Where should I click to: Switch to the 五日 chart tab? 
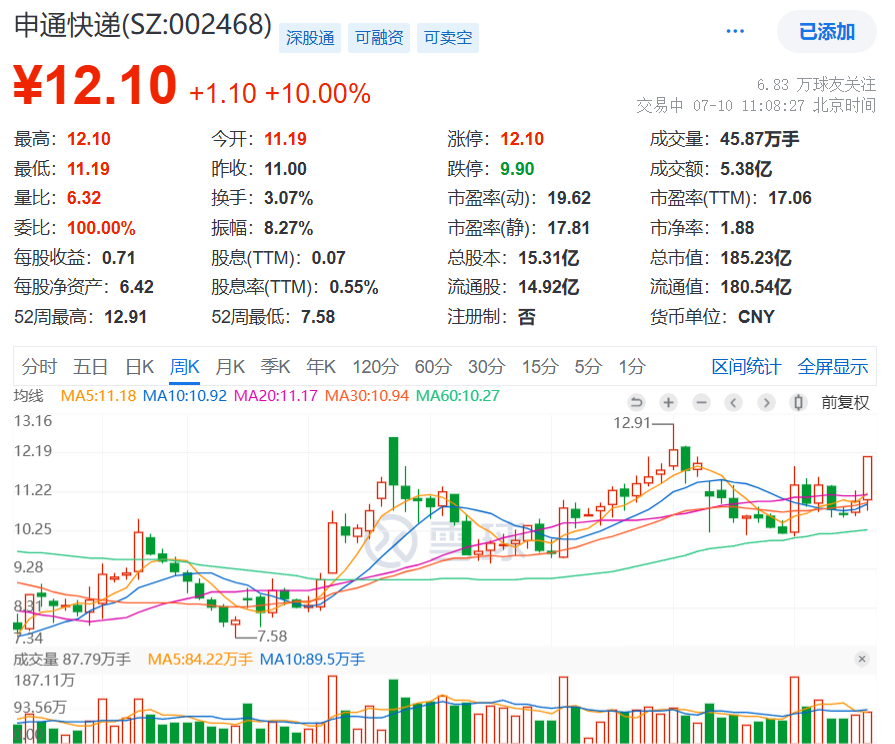pos(90,367)
